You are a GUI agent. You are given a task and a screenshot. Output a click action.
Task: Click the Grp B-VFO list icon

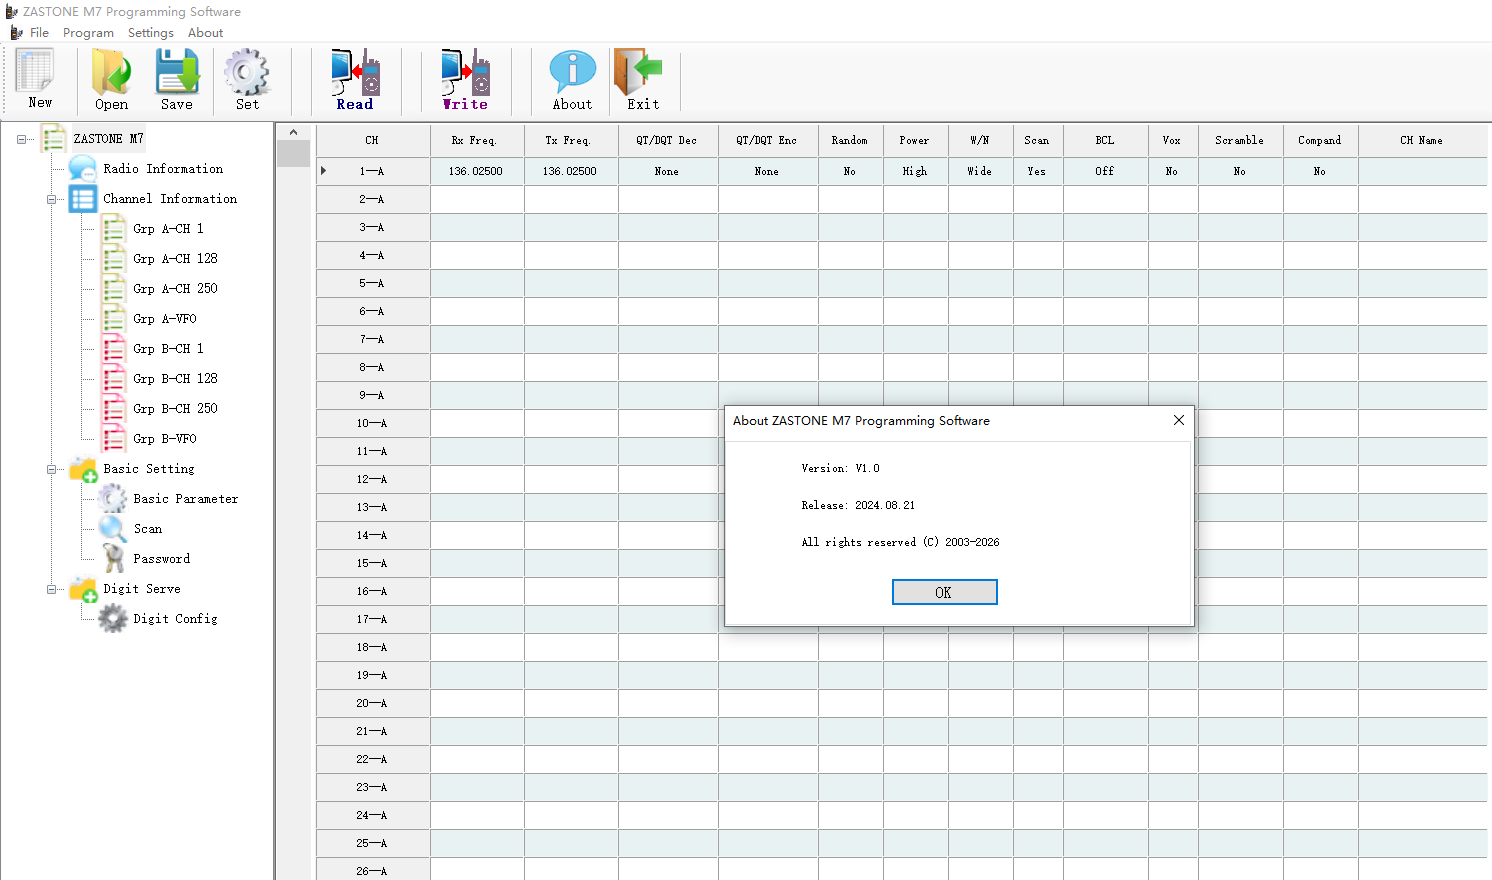coord(113,439)
